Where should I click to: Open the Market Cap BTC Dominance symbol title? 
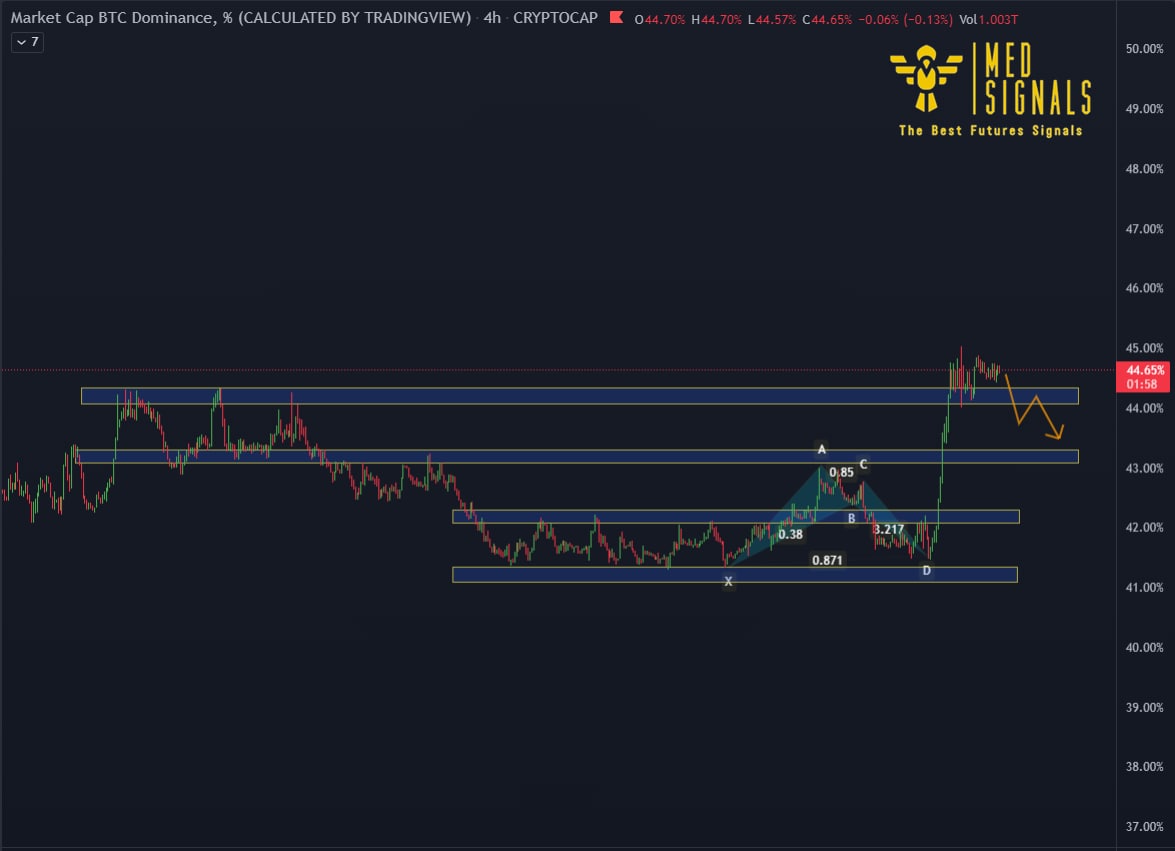(241, 17)
